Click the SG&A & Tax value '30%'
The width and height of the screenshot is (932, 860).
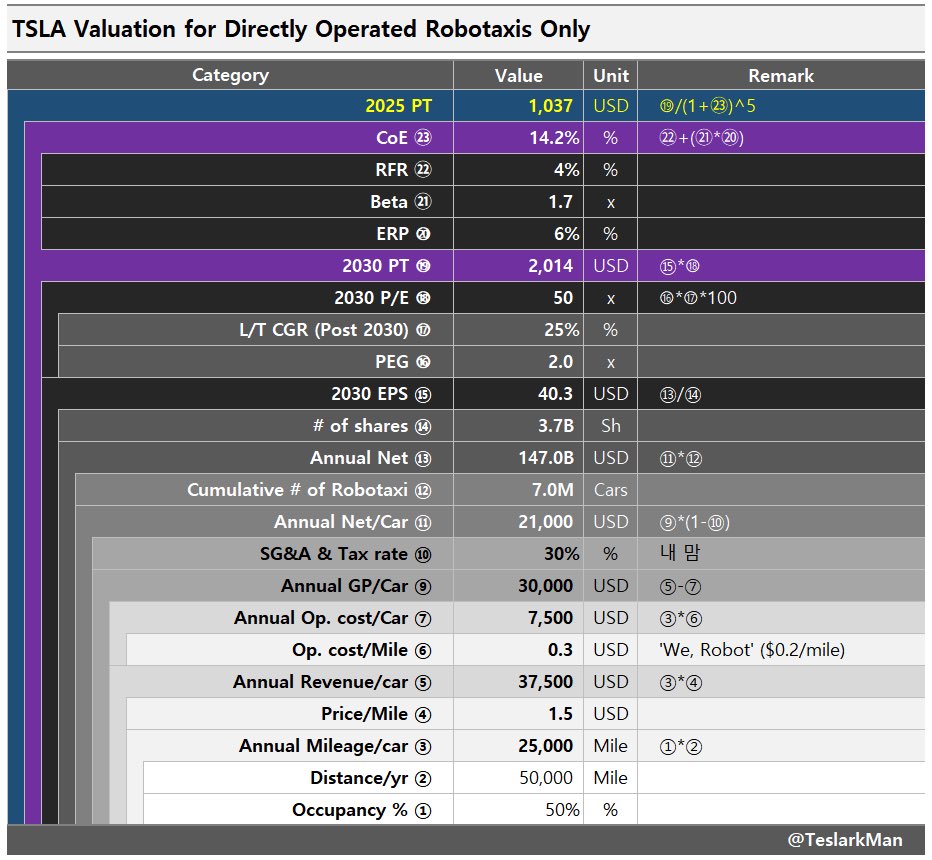coord(562,555)
